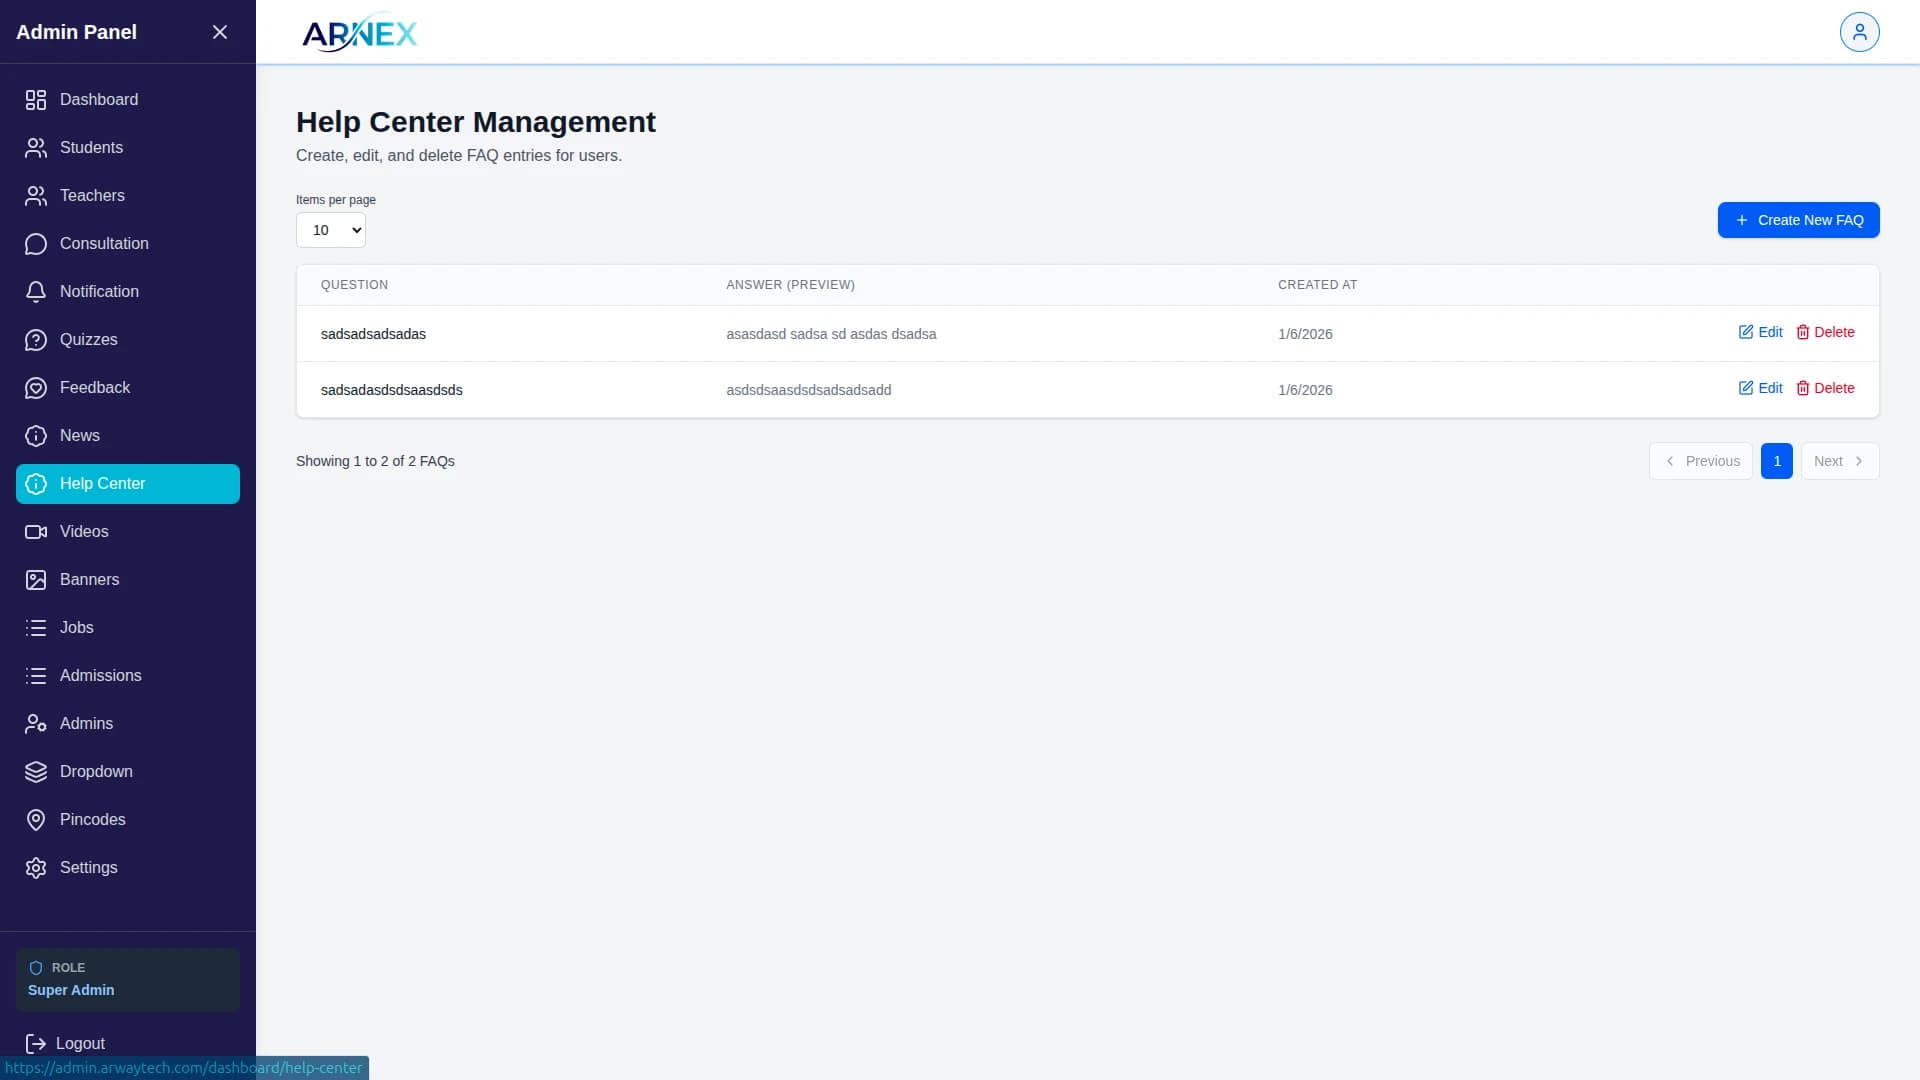Delete the sadsadasdsdsaasdsds FAQ entry

pyautogui.click(x=1825, y=388)
